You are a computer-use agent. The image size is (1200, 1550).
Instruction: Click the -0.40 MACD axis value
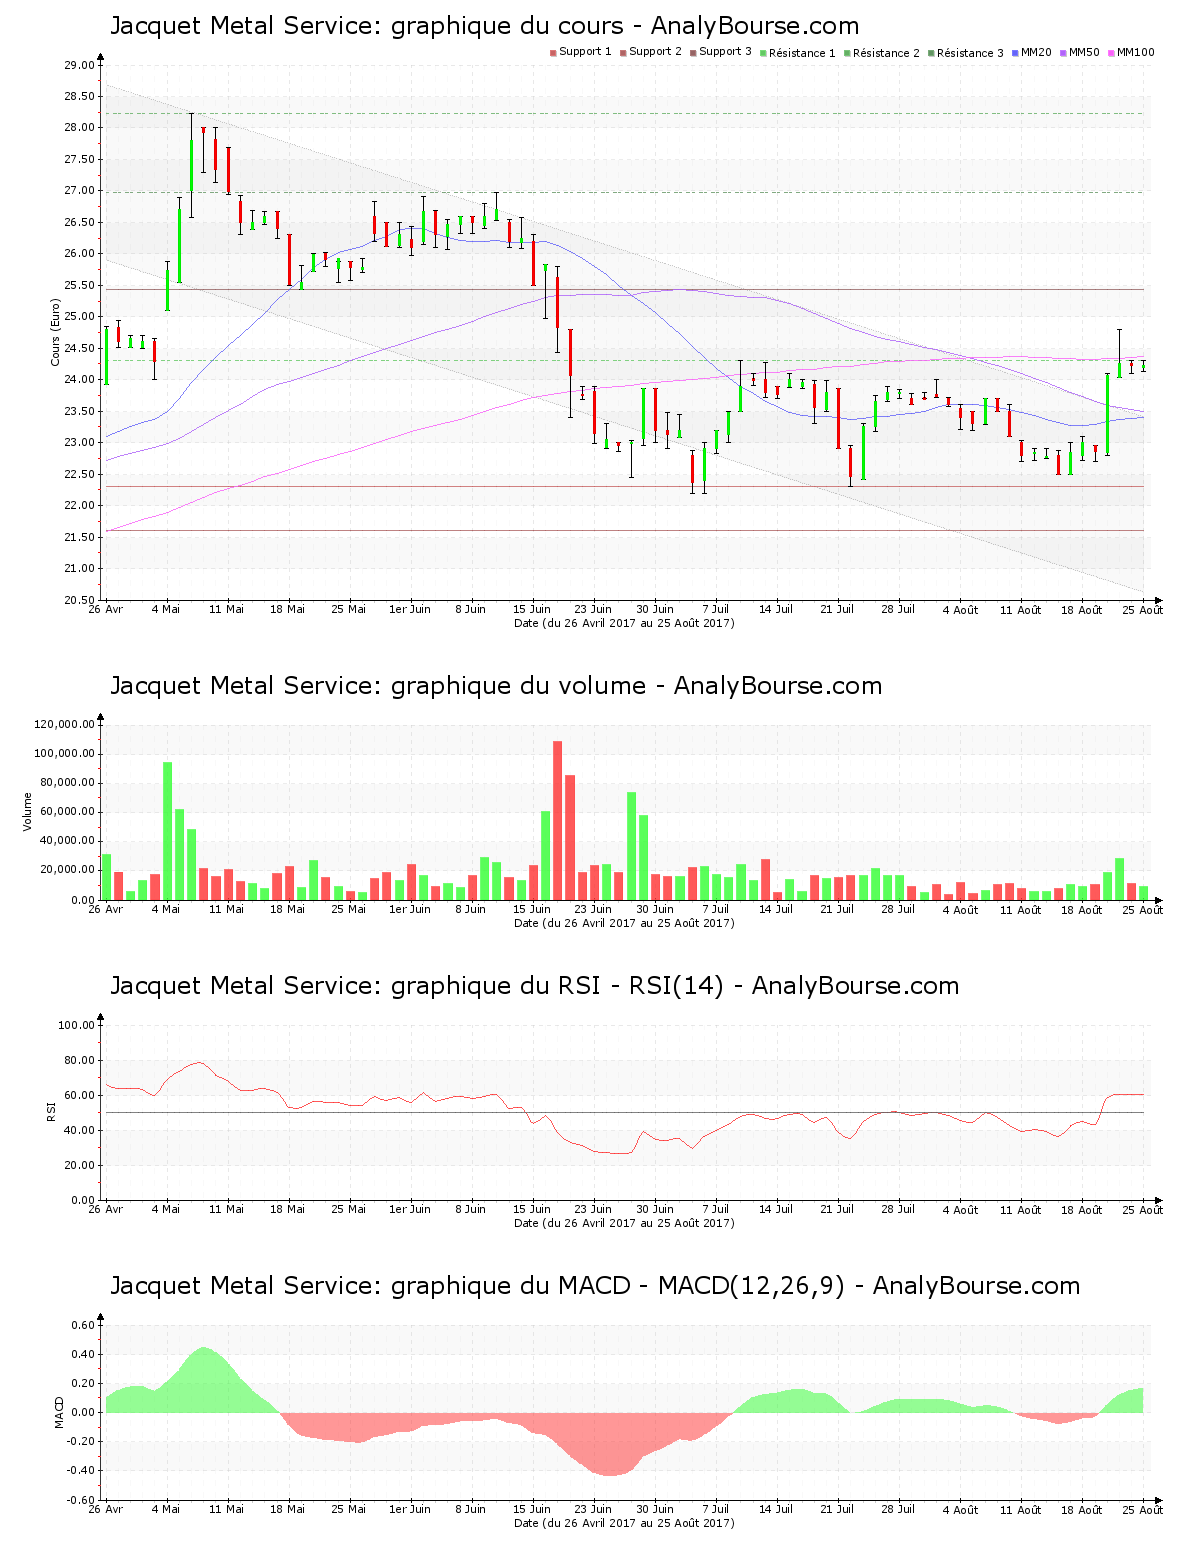pos(81,1471)
